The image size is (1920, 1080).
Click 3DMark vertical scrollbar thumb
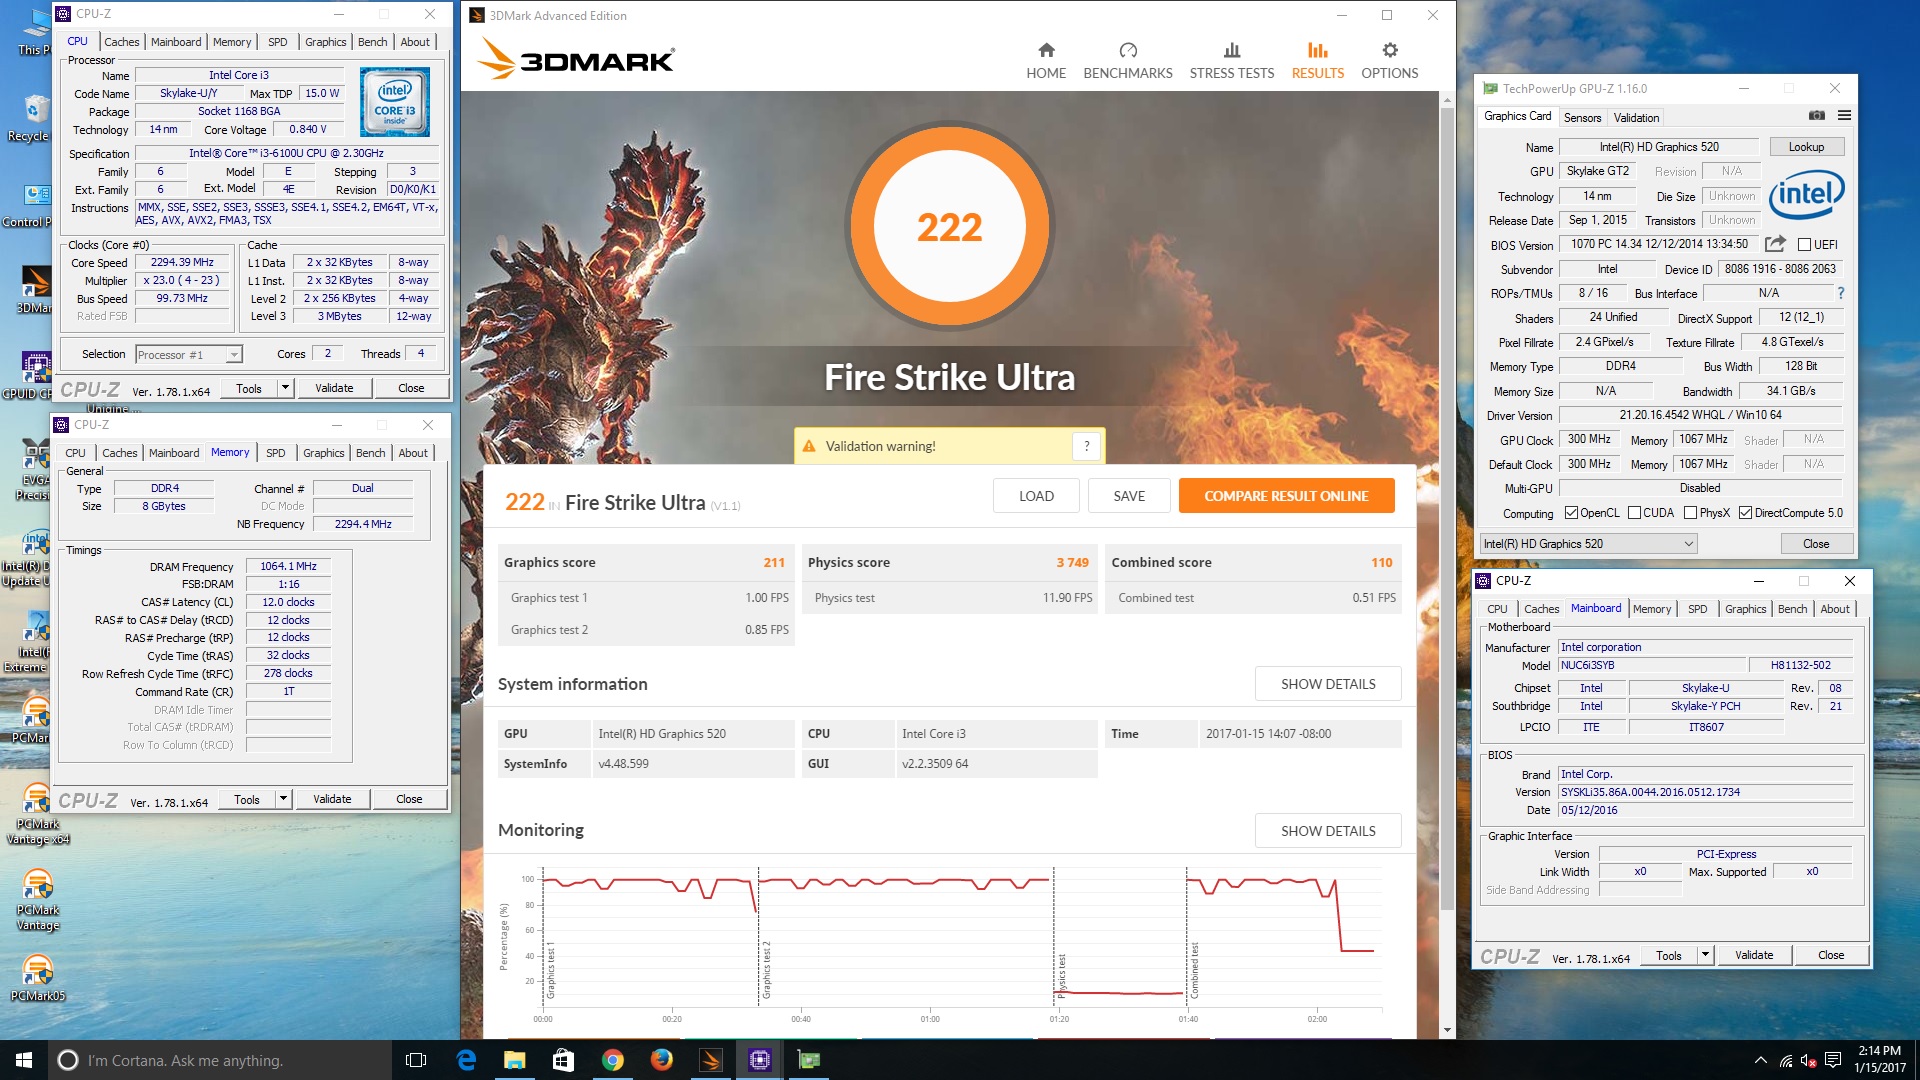tap(1447, 510)
